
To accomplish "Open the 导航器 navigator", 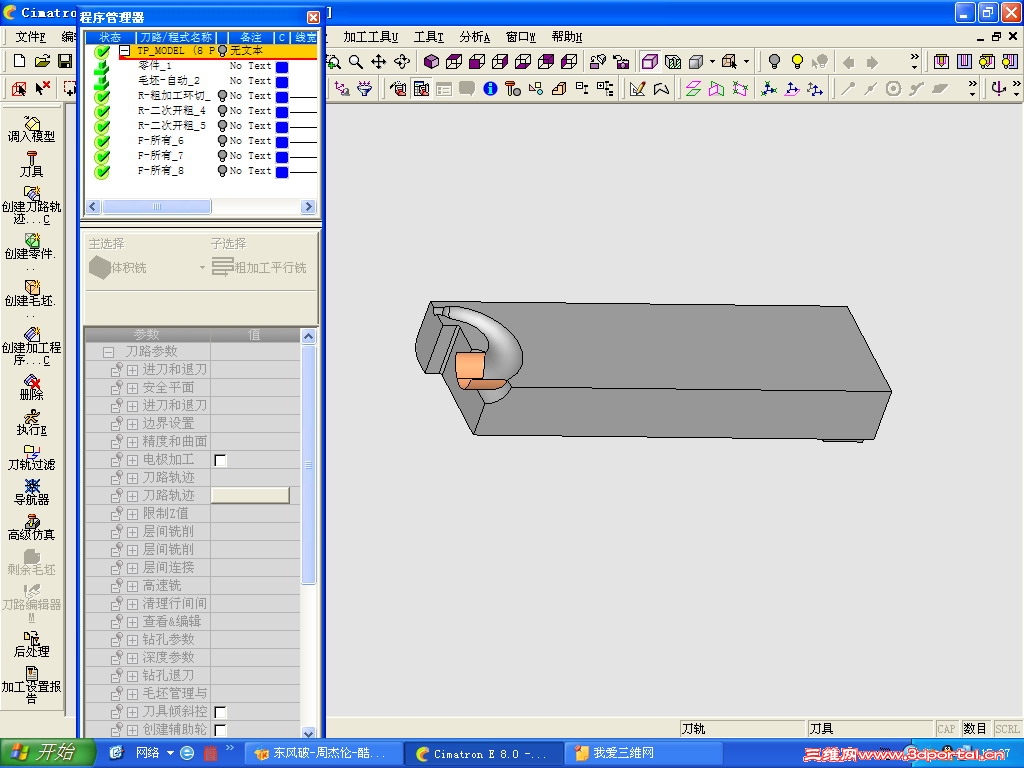I will point(31,493).
